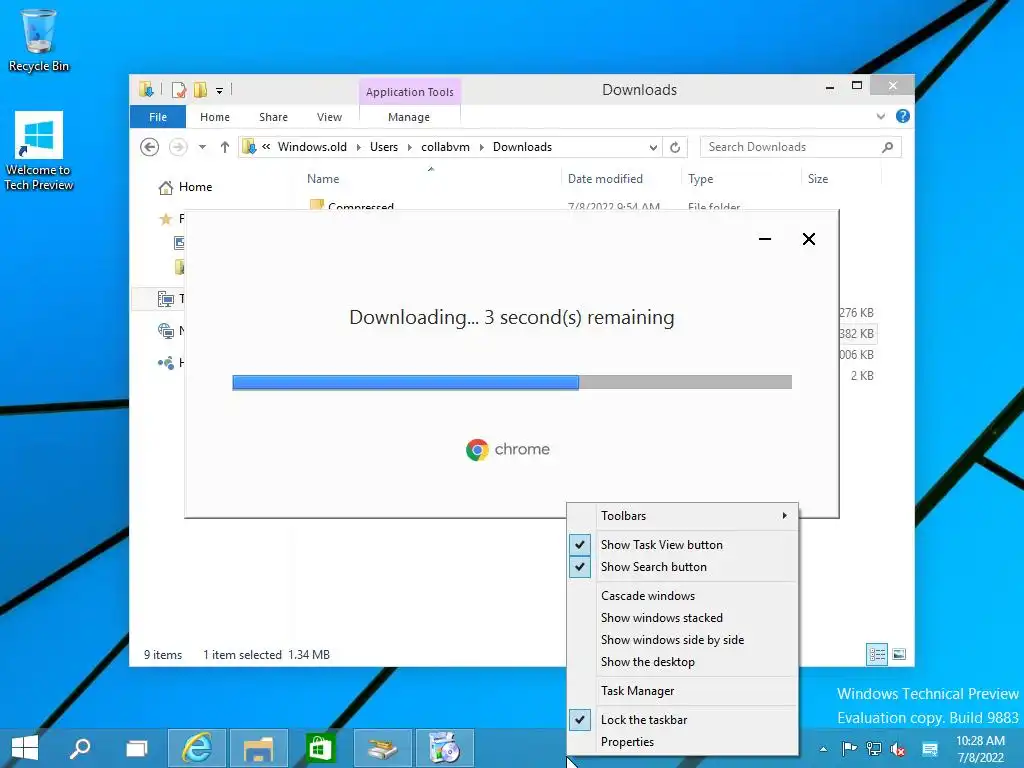Toggle Show Task View button option

point(682,545)
